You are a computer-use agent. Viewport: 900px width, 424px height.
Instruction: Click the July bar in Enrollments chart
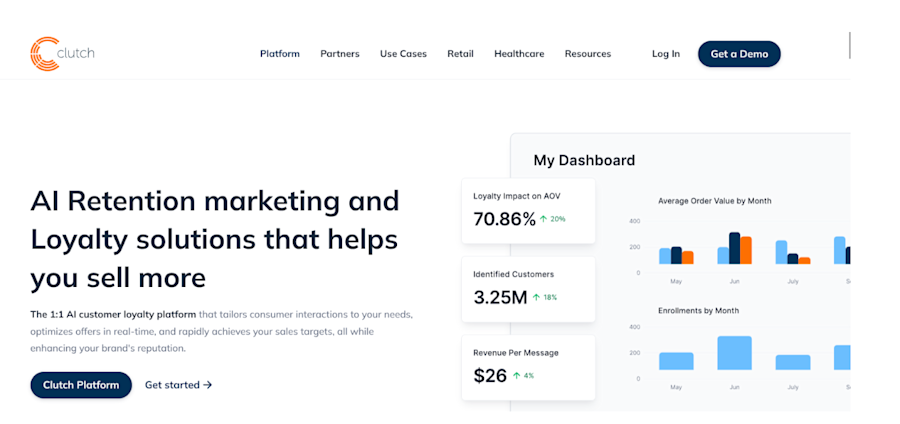coord(793,362)
